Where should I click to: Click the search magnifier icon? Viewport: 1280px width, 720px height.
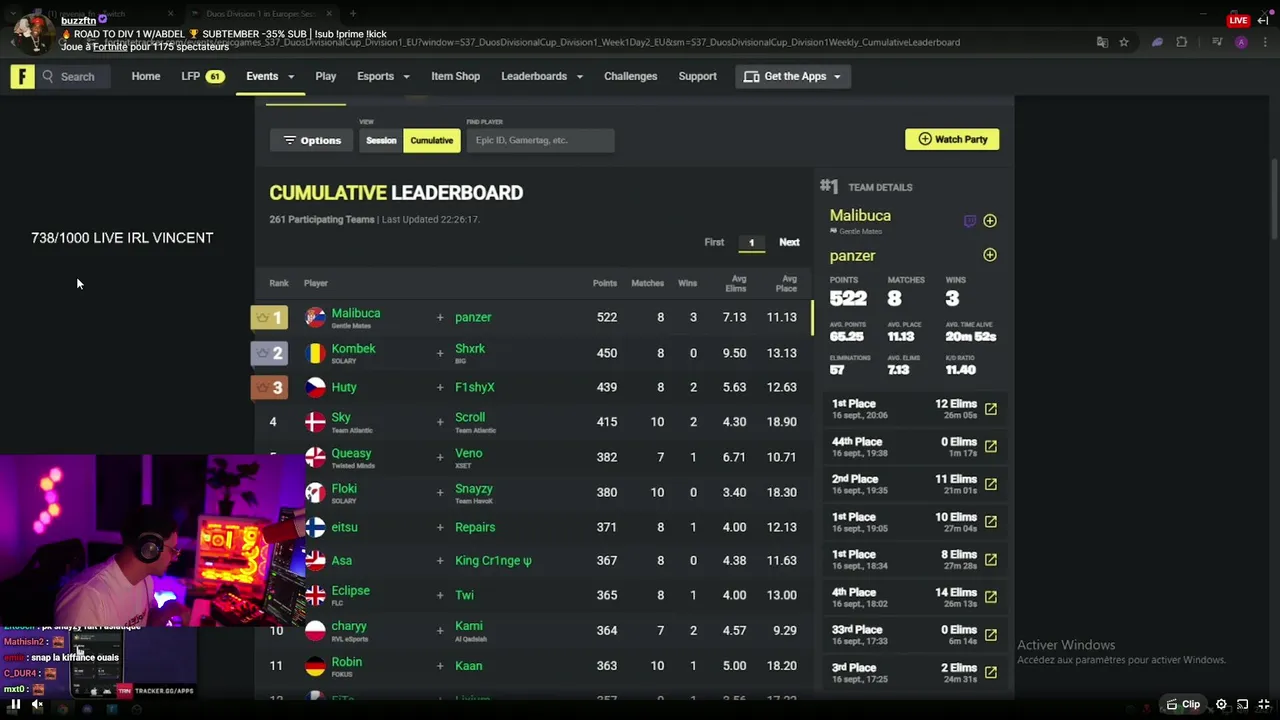pos(47,77)
